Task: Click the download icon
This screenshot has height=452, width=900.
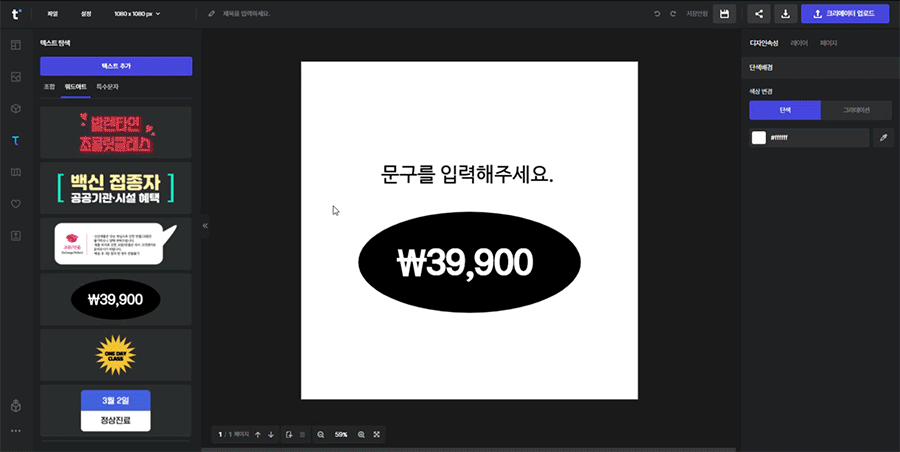Action: tap(785, 14)
